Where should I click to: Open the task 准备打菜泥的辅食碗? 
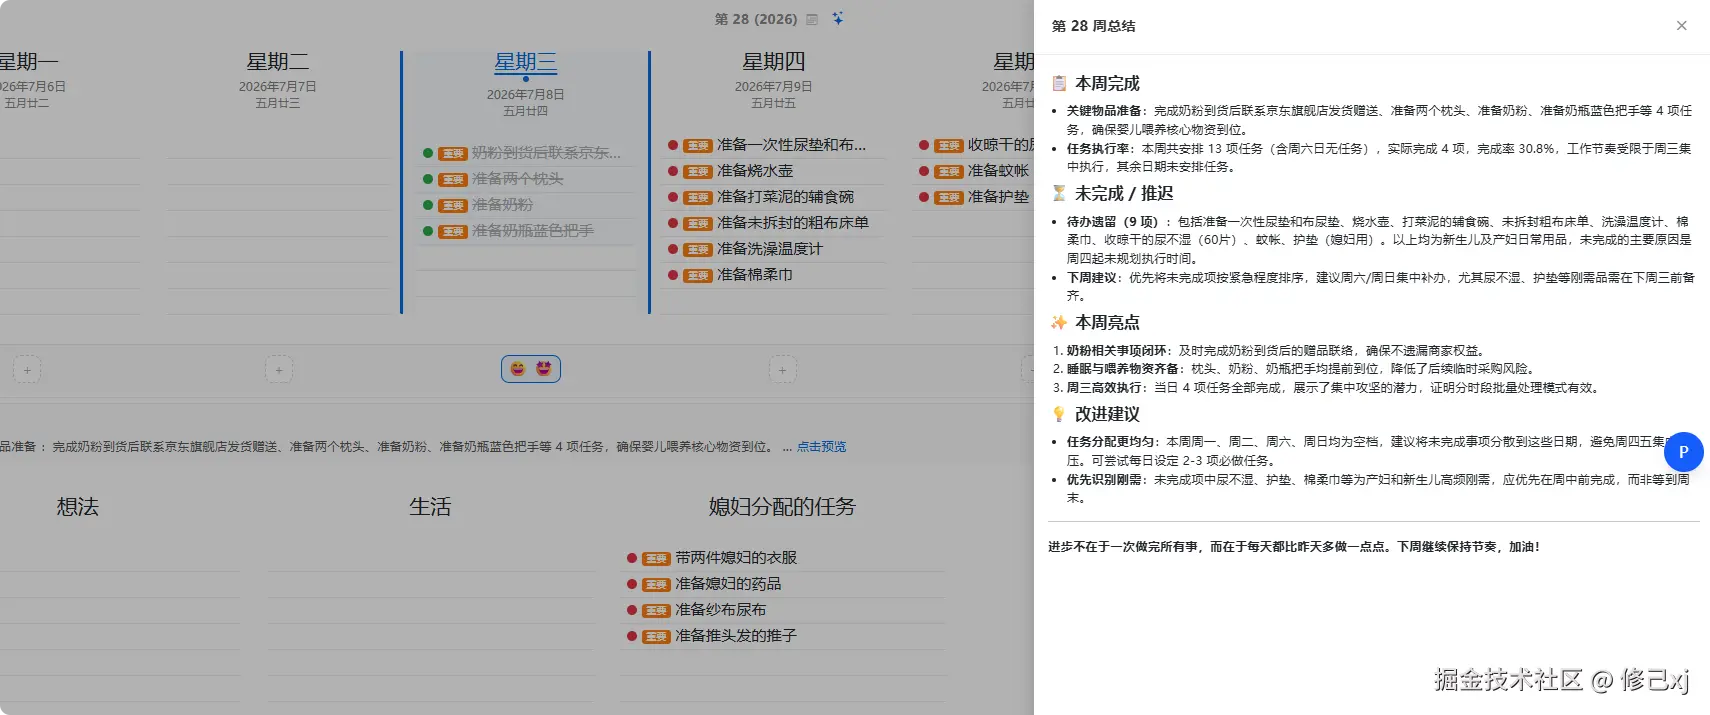[x=785, y=197]
